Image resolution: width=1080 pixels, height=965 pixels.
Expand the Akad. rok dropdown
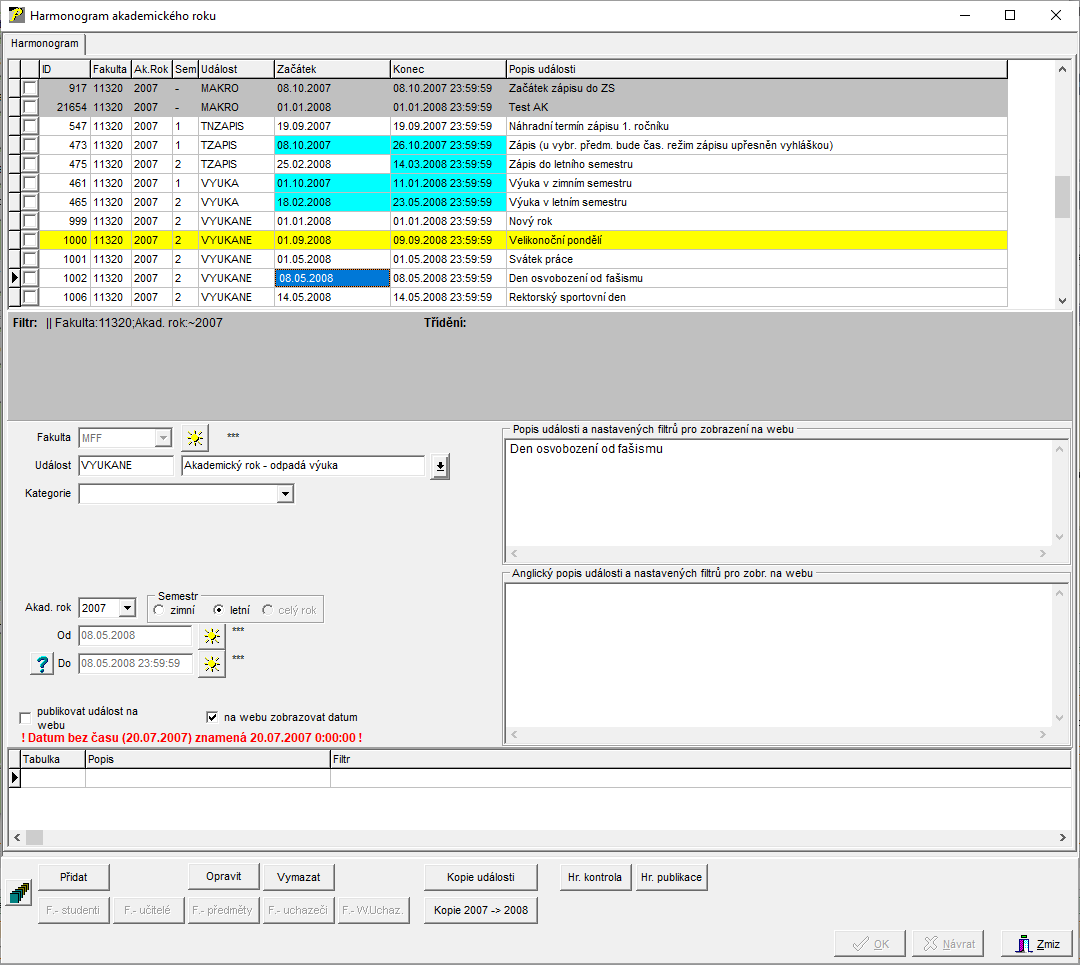(x=126, y=608)
